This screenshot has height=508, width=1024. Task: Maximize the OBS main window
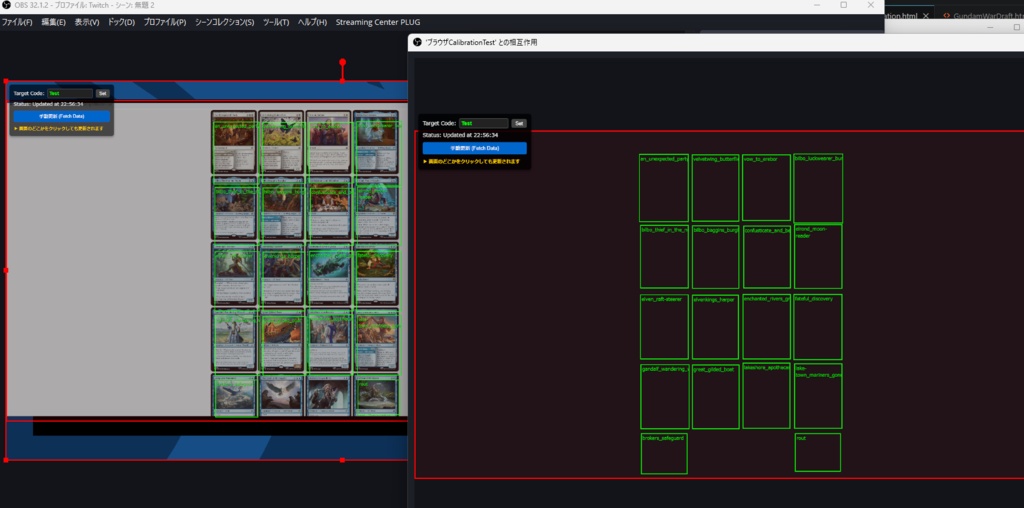point(844,5)
